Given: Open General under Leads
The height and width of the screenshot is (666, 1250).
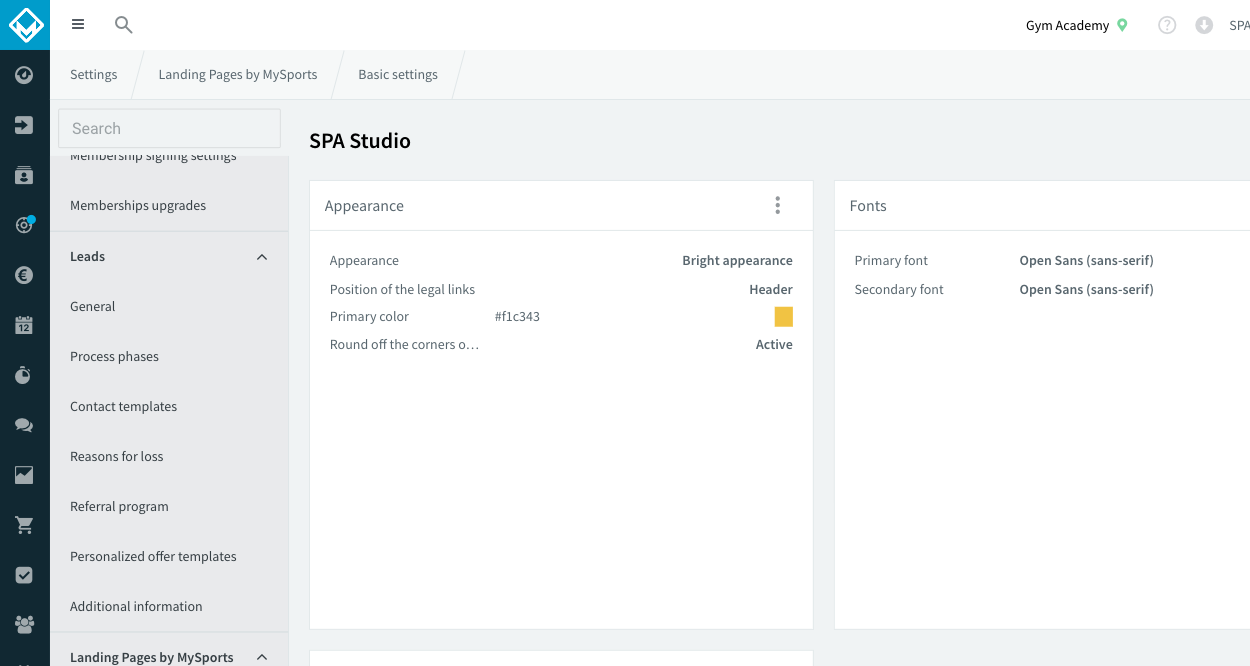Looking at the screenshot, I should coord(169,307).
